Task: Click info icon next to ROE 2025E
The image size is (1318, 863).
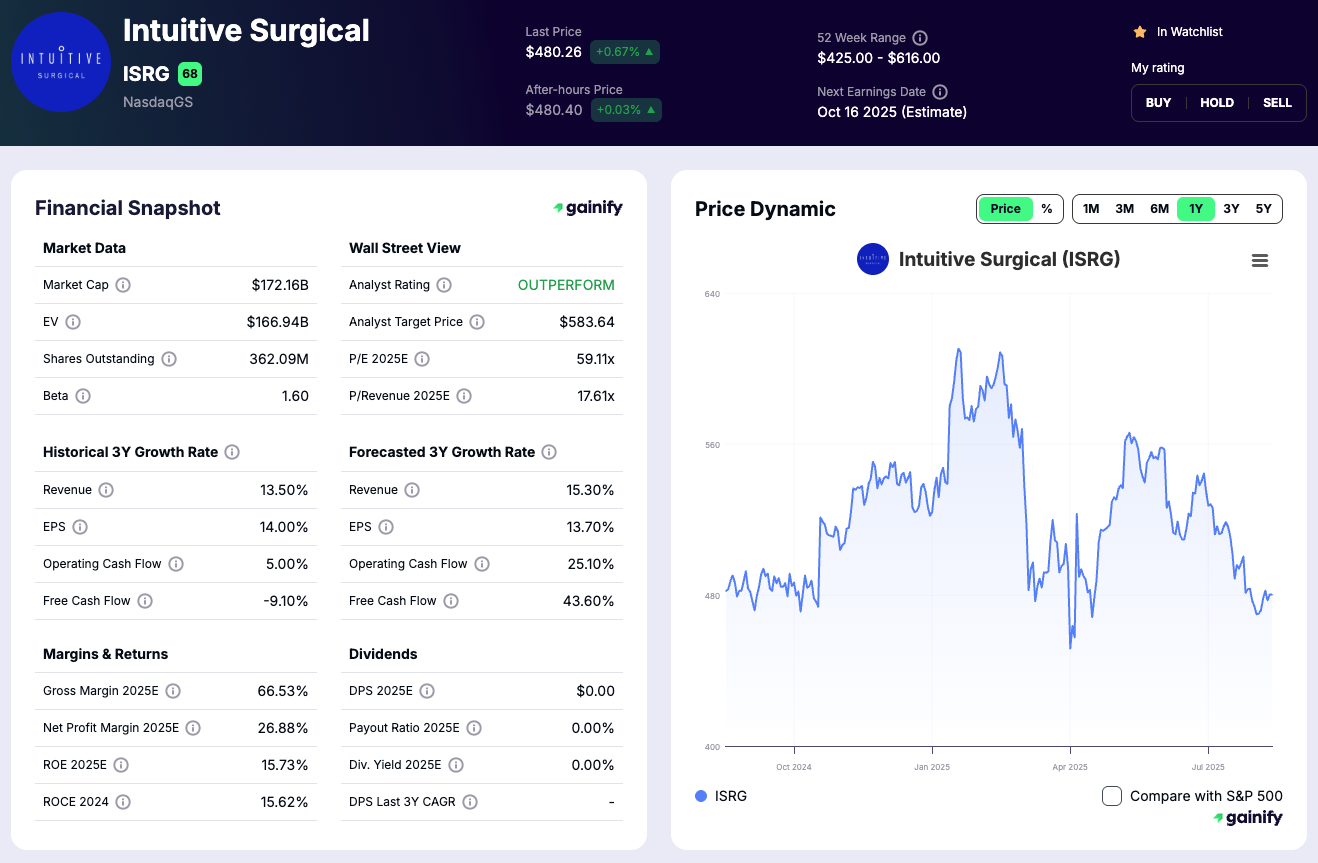Action: coord(121,765)
